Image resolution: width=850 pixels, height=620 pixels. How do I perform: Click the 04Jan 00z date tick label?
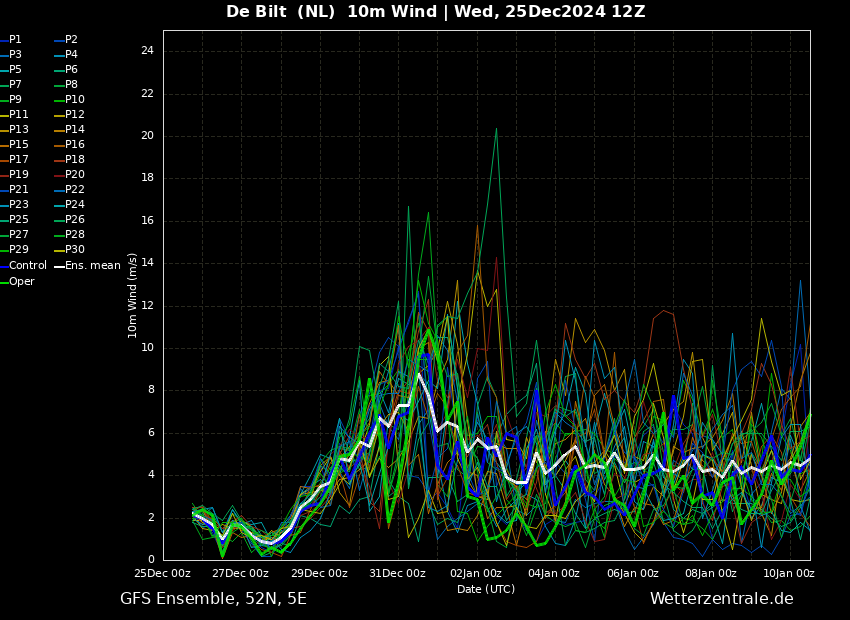pyautogui.click(x=553, y=573)
